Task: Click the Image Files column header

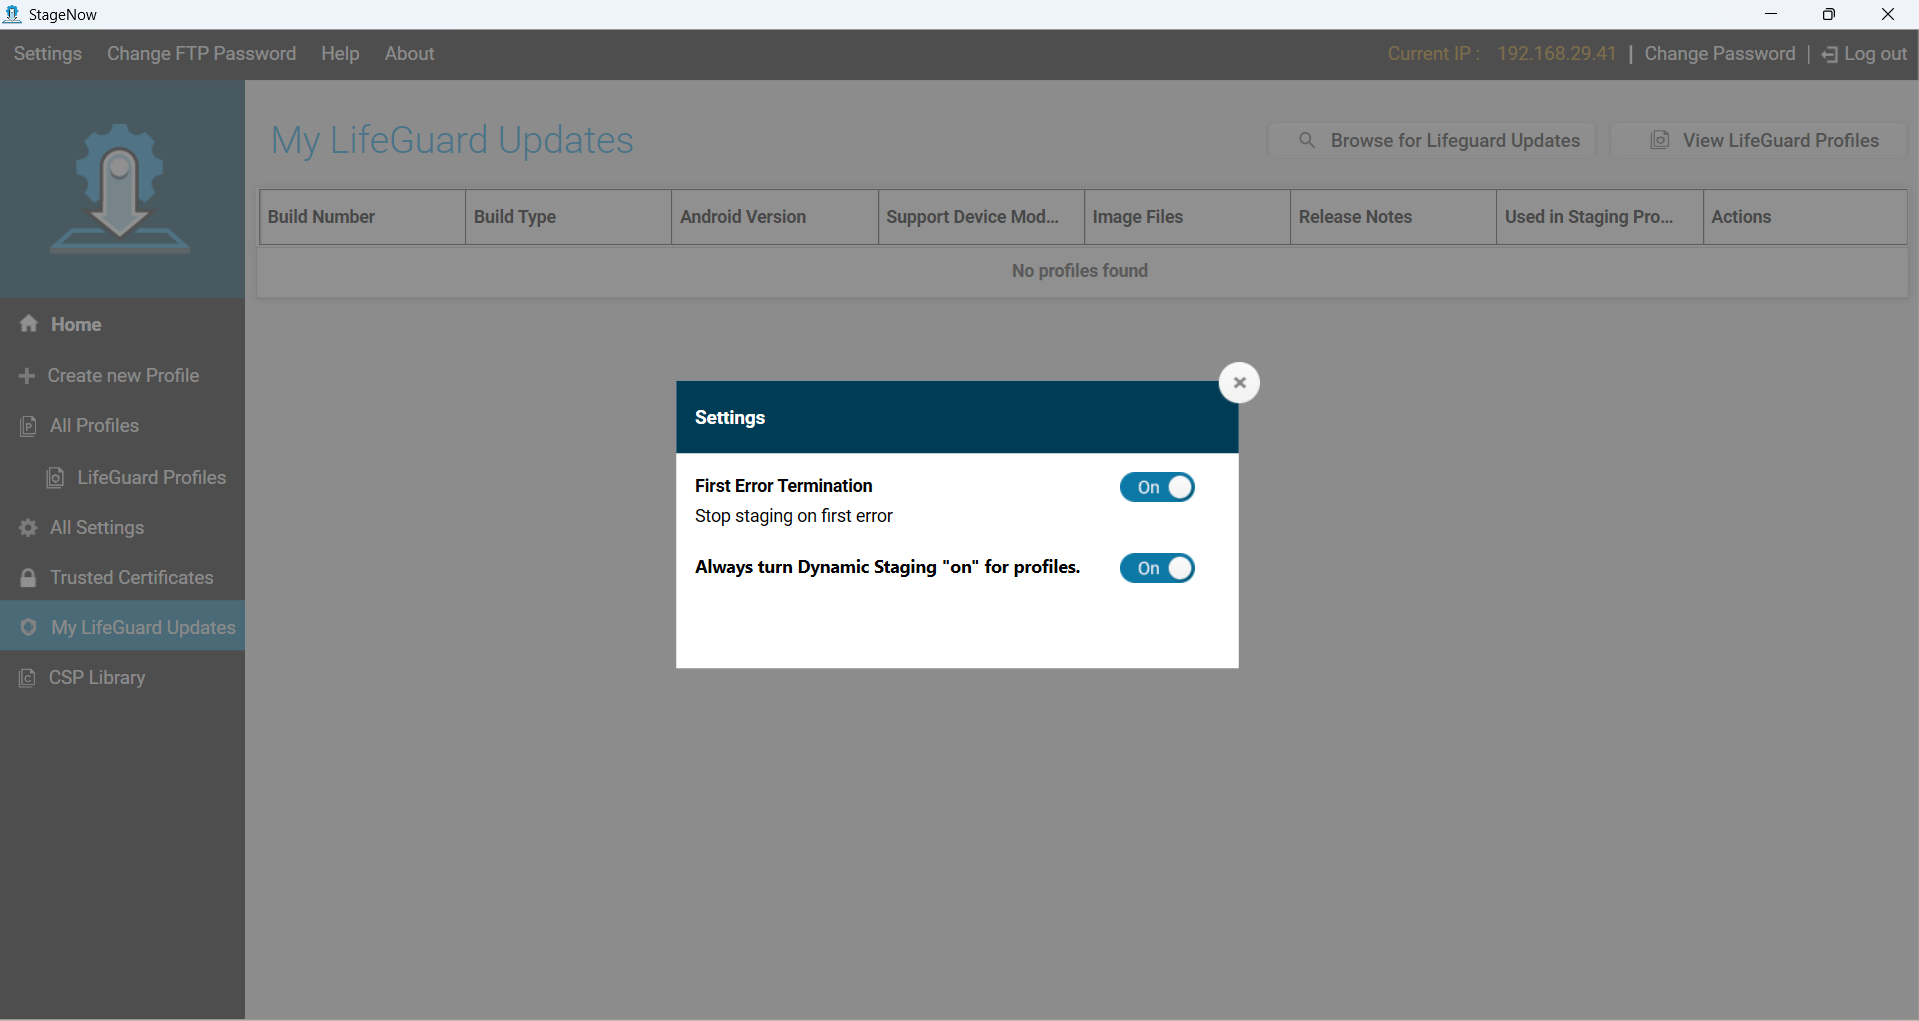Action: 1187,217
